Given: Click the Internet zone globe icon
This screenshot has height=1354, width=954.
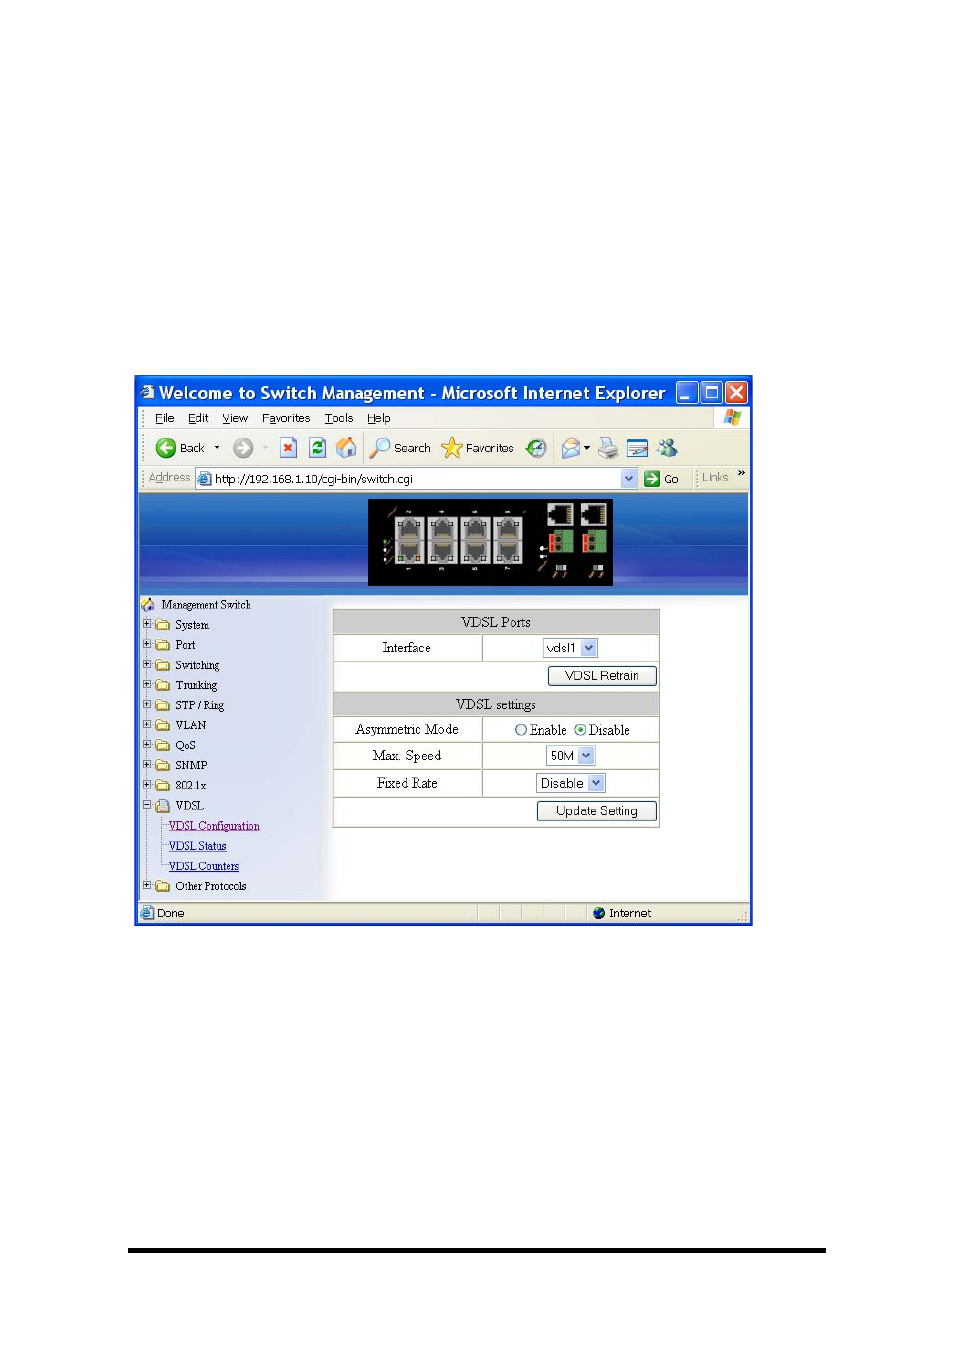Looking at the screenshot, I should 599,913.
